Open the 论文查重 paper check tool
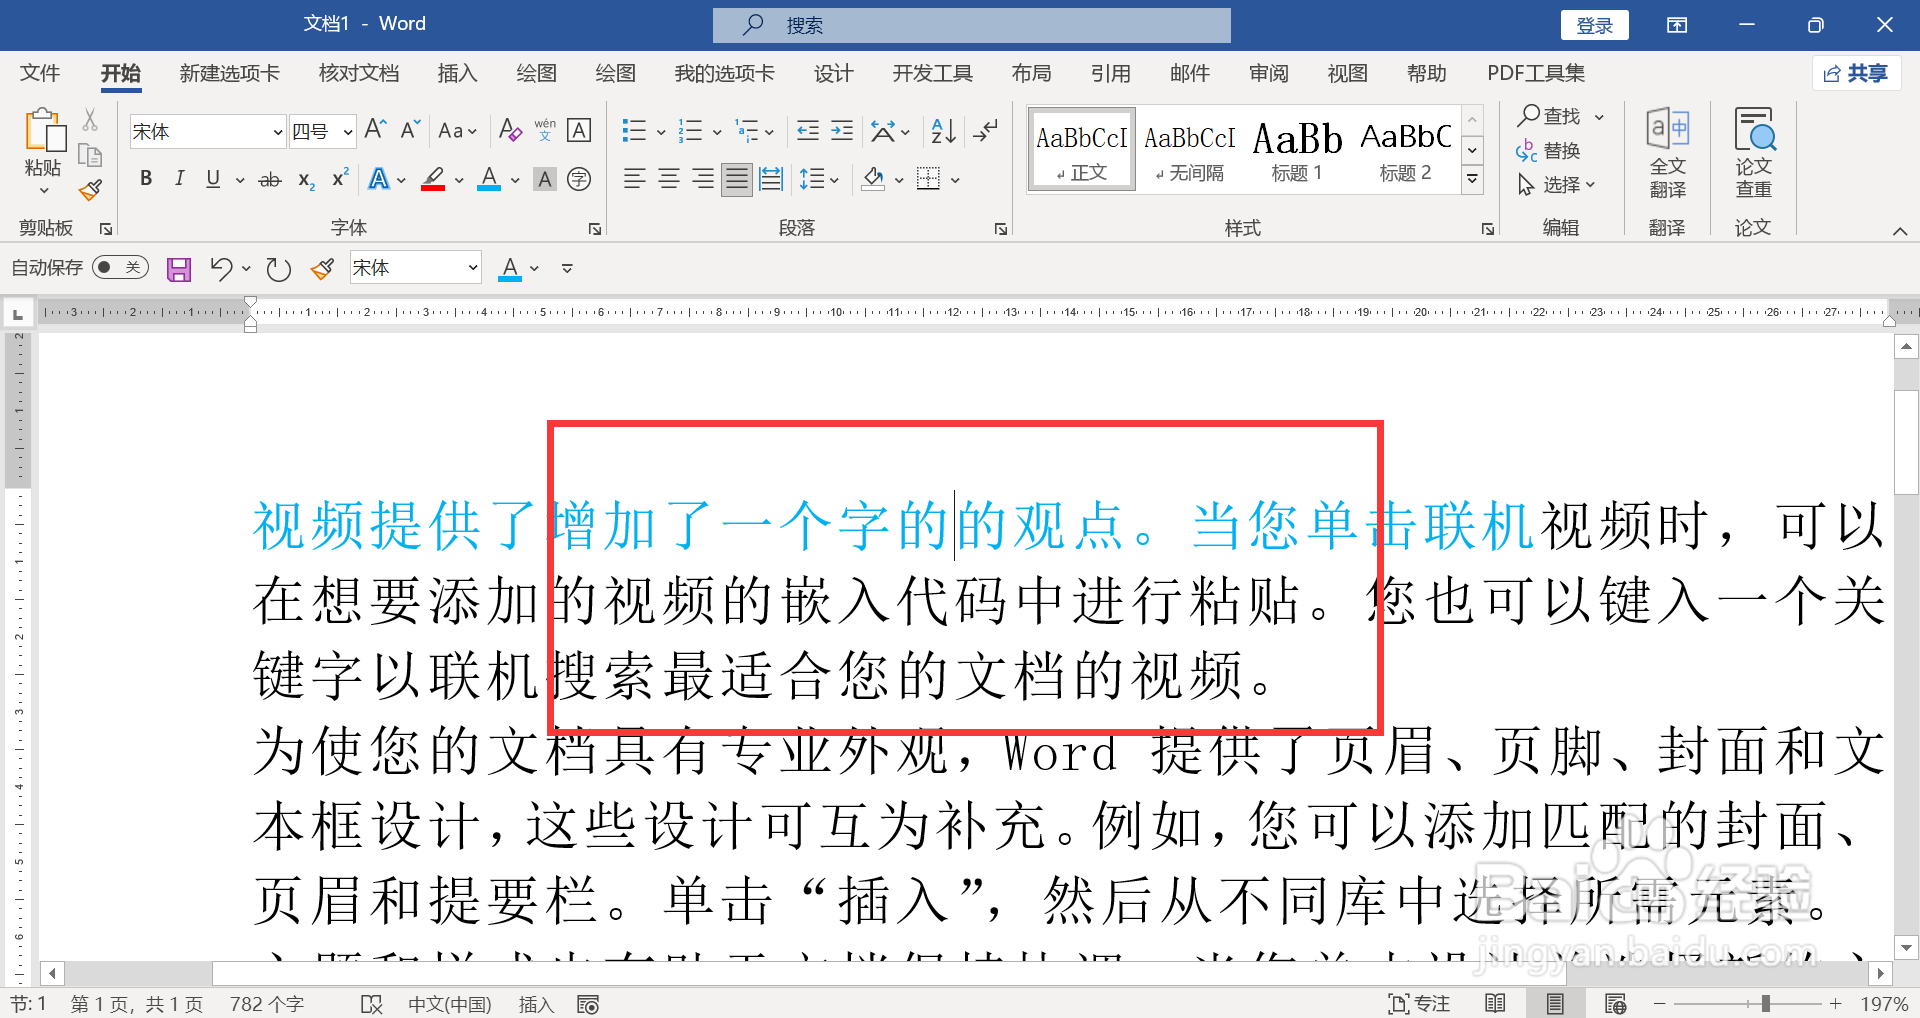1920x1018 pixels. (x=1753, y=152)
